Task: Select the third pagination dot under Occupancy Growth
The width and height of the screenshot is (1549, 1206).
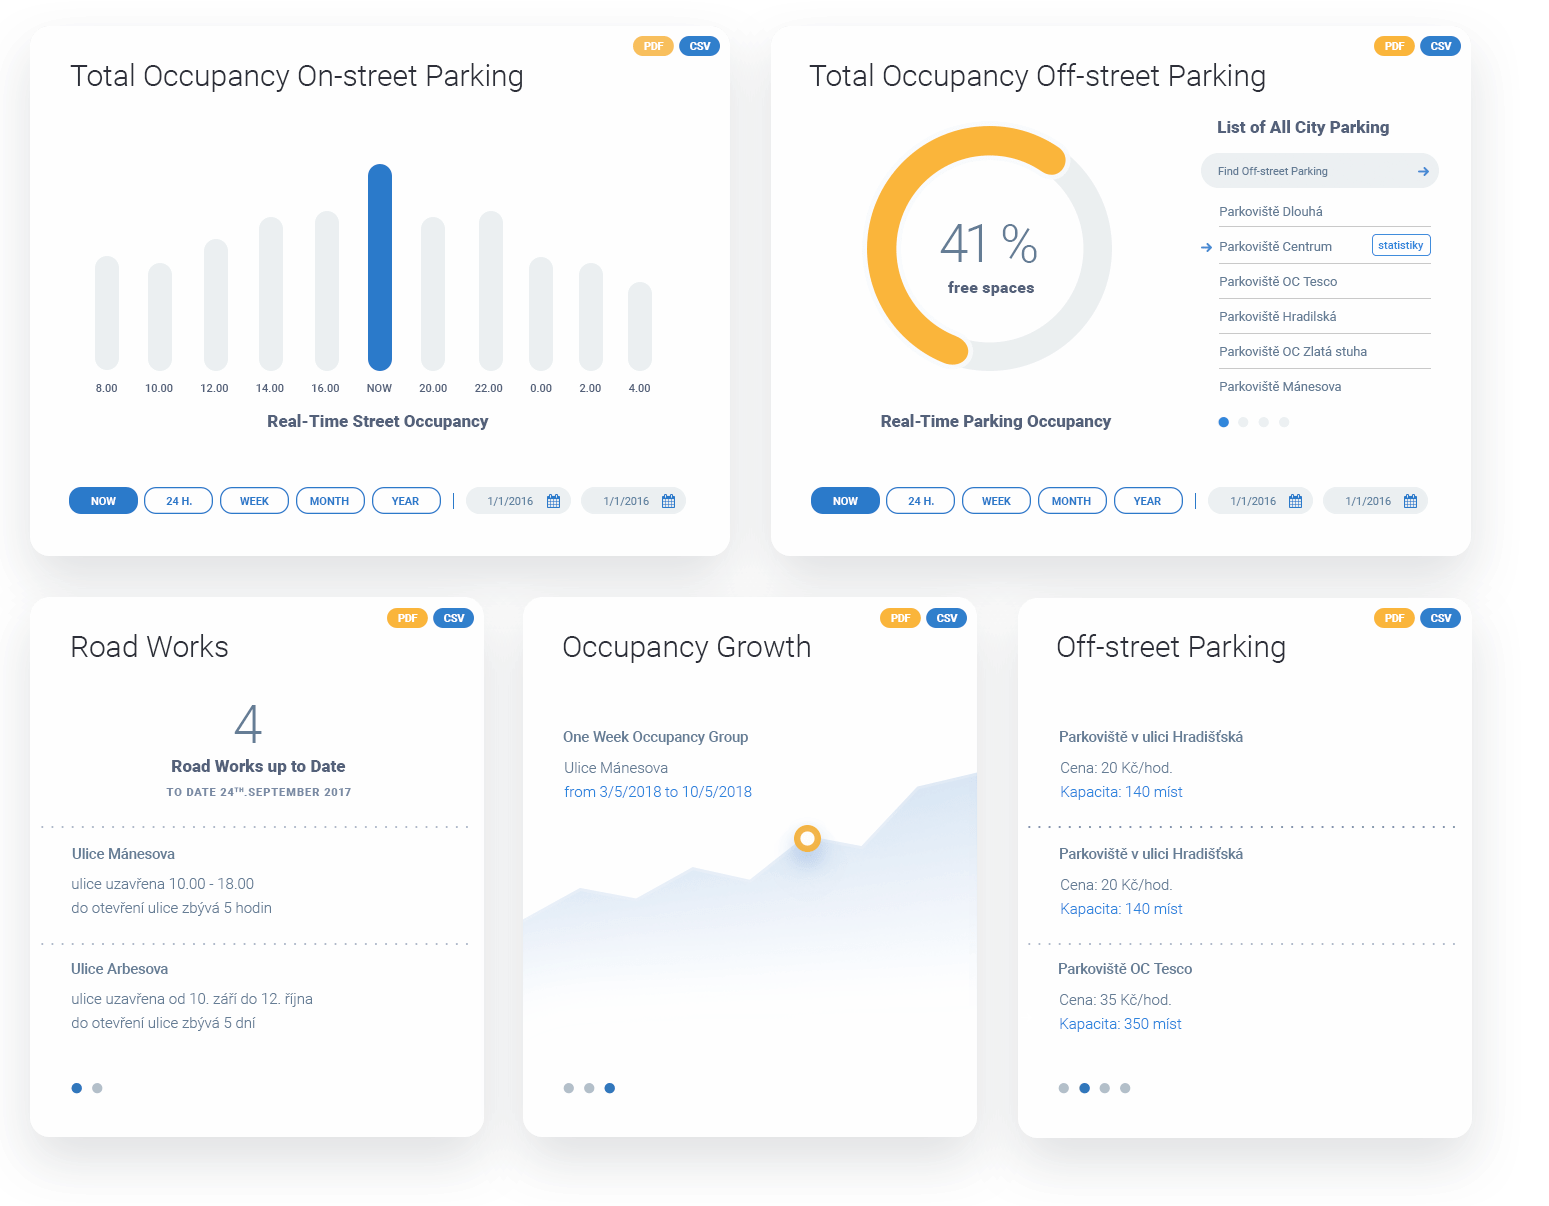Action: point(610,1088)
